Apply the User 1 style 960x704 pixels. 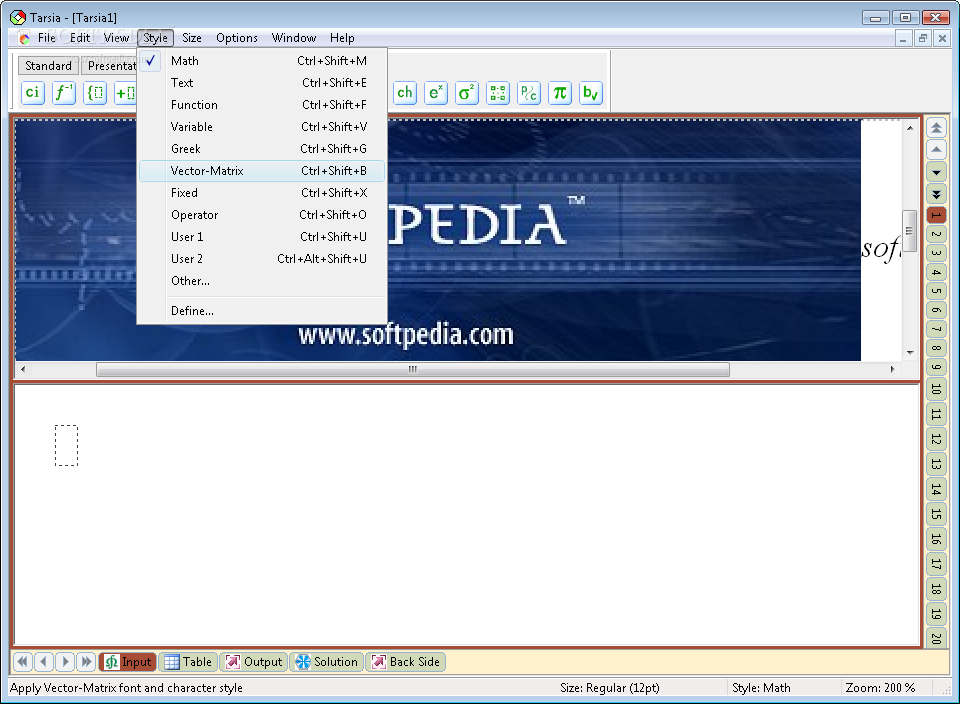(262, 237)
